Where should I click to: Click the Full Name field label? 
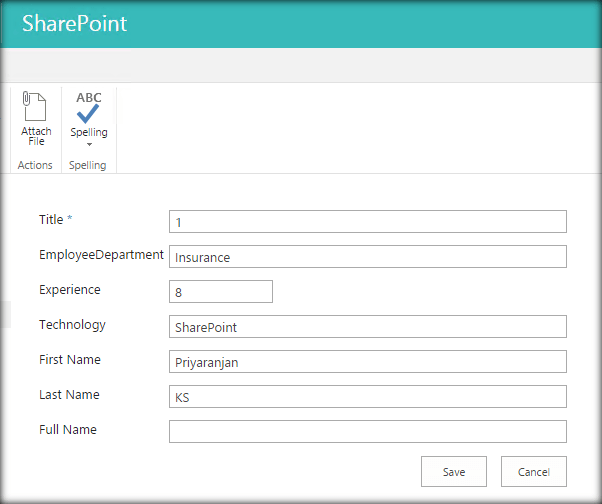tap(67, 430)
